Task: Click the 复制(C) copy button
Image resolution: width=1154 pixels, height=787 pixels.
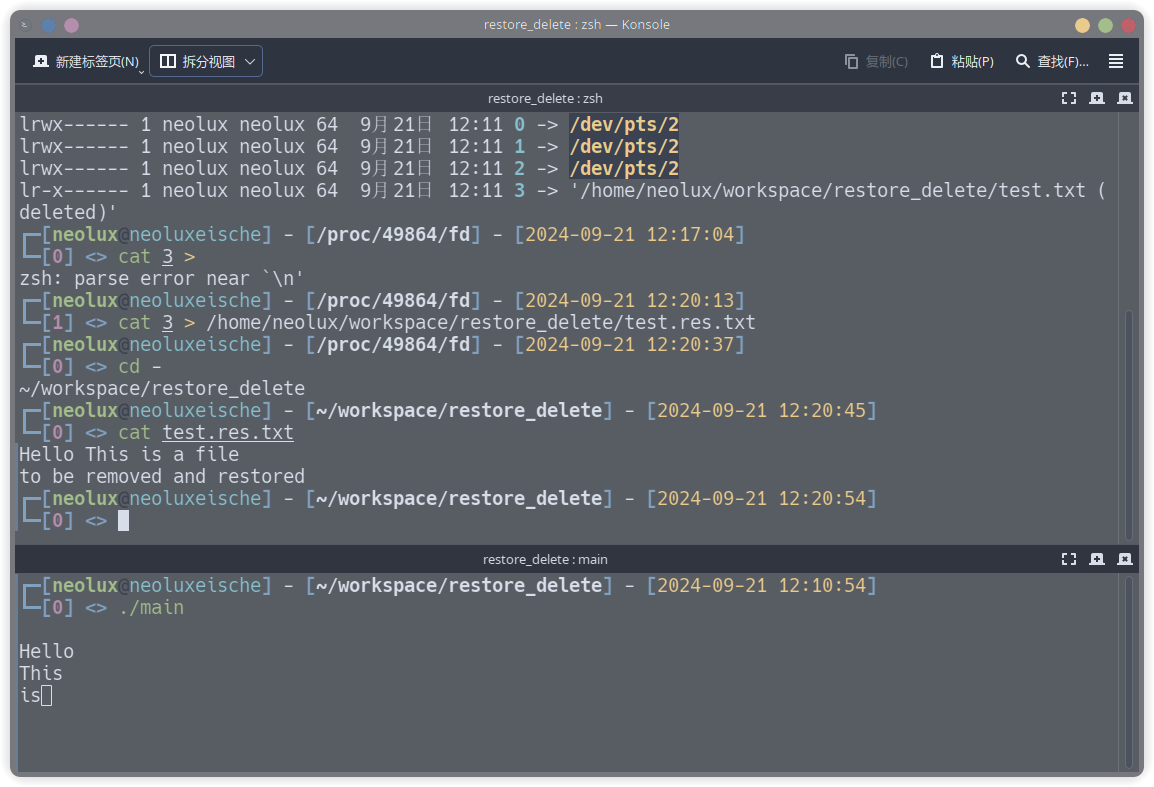Action: point(876,62)
